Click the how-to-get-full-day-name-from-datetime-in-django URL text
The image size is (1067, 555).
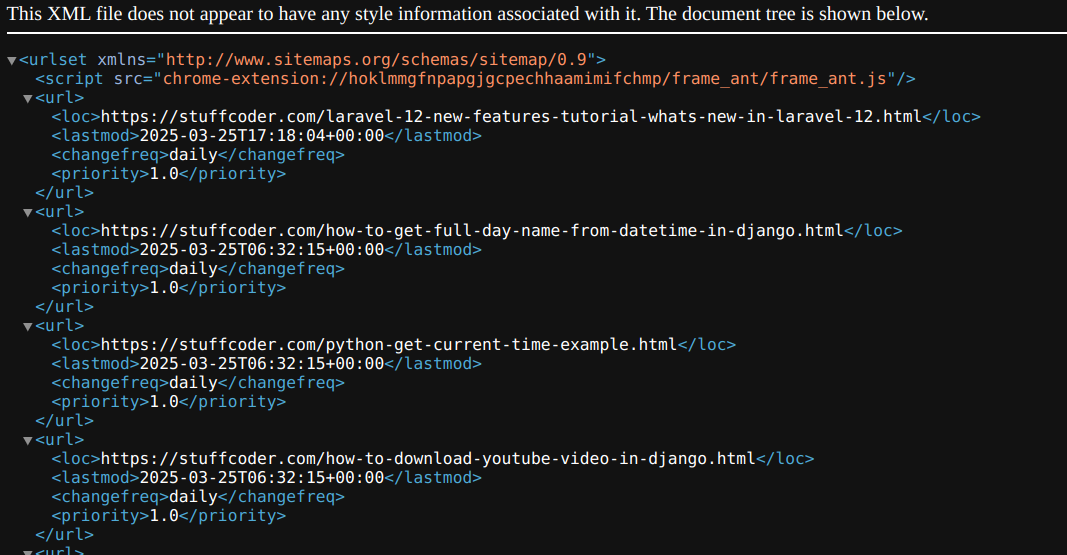click(472, 231)
